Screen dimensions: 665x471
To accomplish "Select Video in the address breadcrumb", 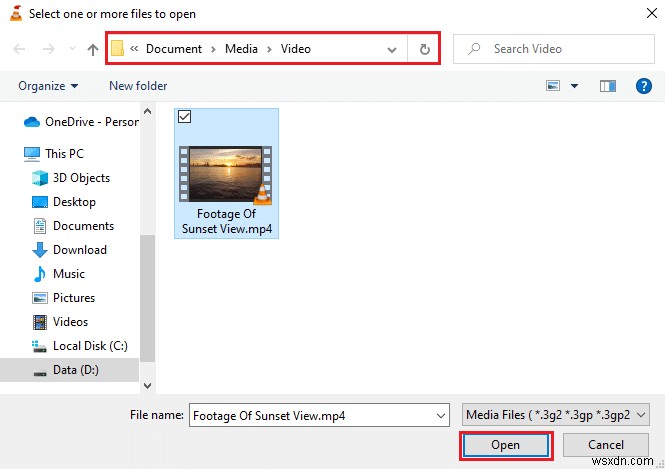I will 296,49.
